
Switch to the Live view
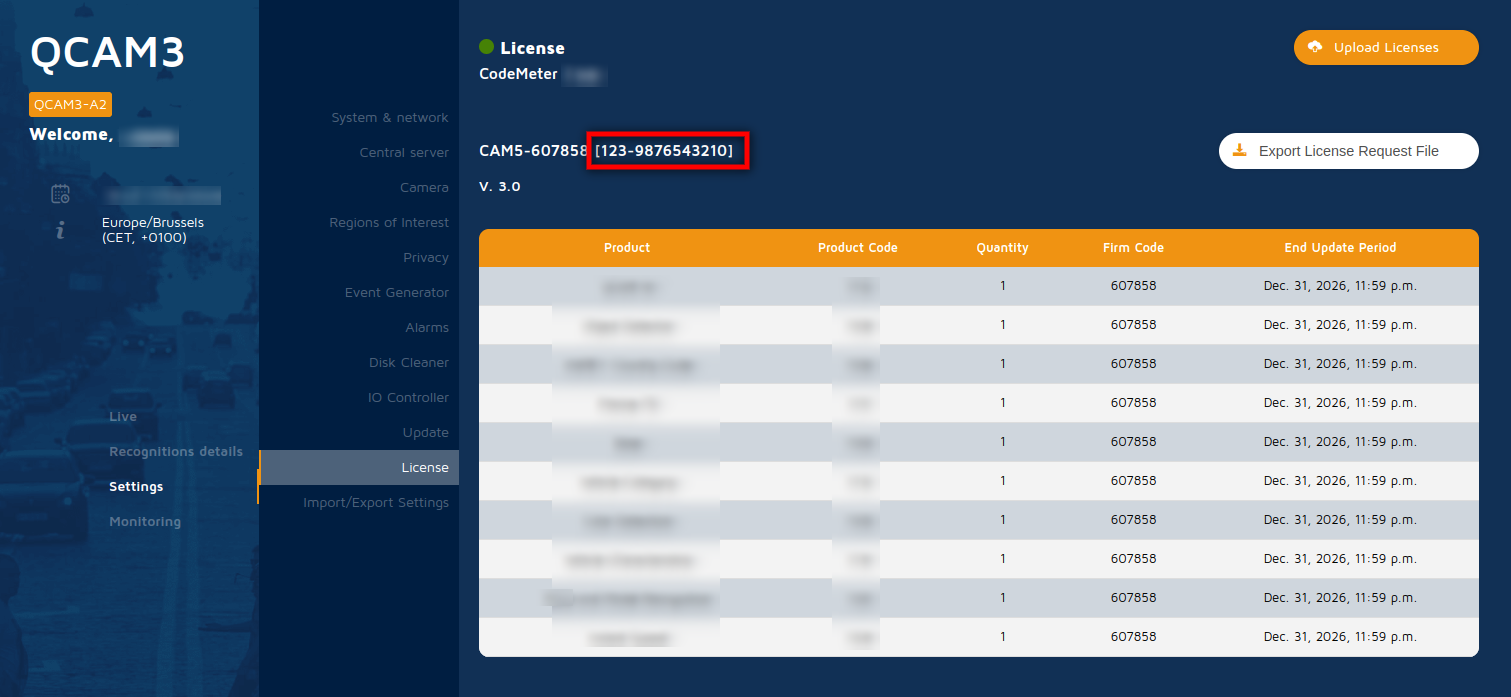[x=123, y=416]
